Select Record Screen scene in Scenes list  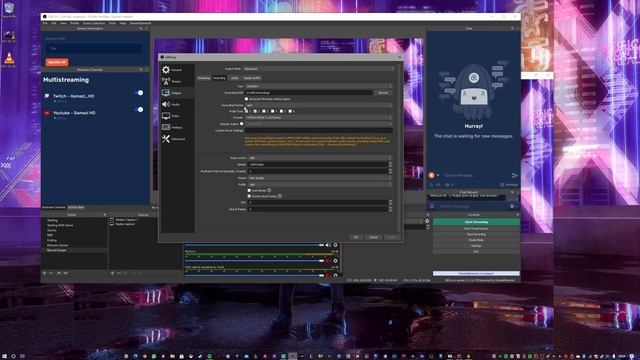click(74, 250)
